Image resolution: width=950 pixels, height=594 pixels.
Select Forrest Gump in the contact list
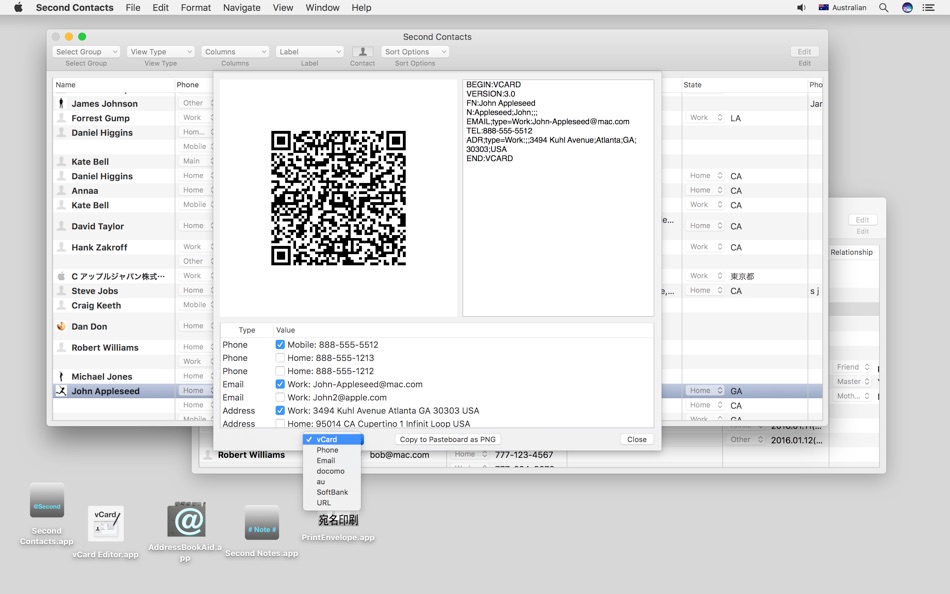tap(100, 118)
